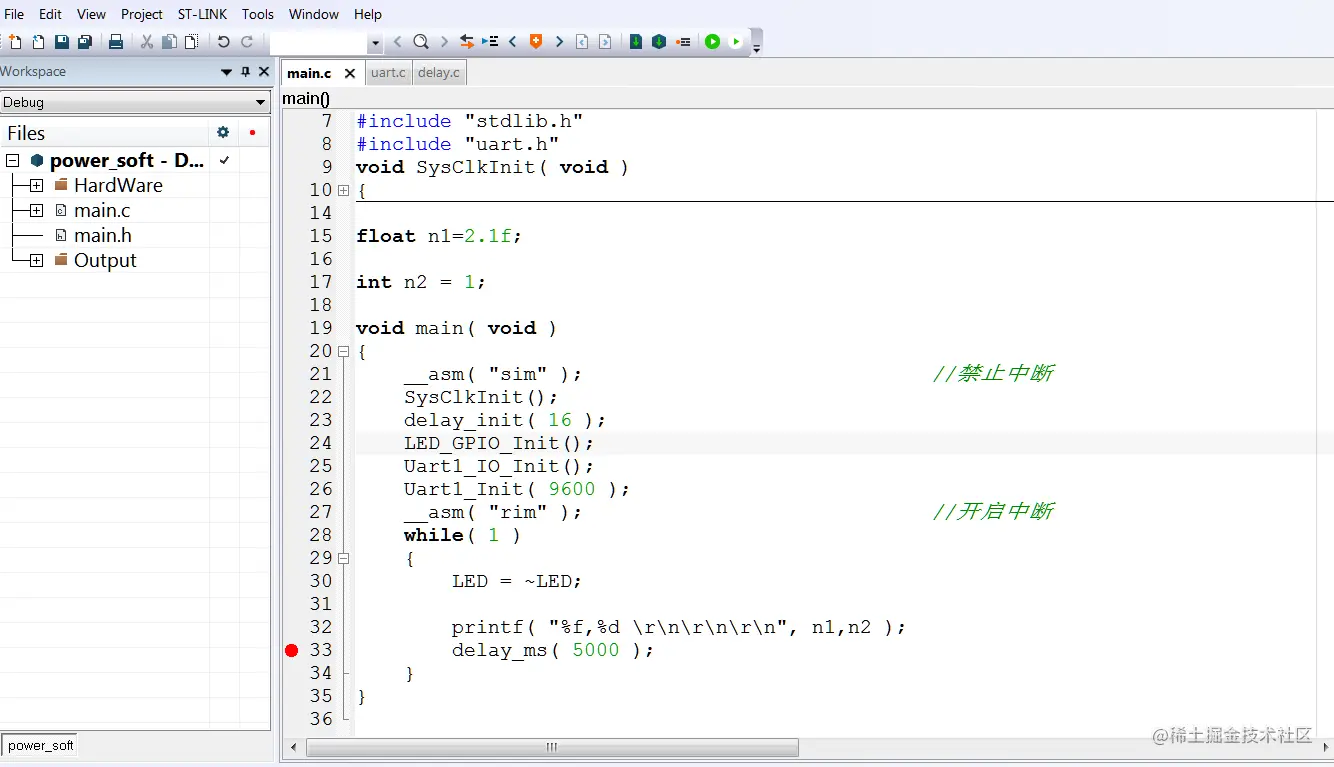1334x767 pixels.
Task: Open the Tools menu
Action: coord(257,14)
